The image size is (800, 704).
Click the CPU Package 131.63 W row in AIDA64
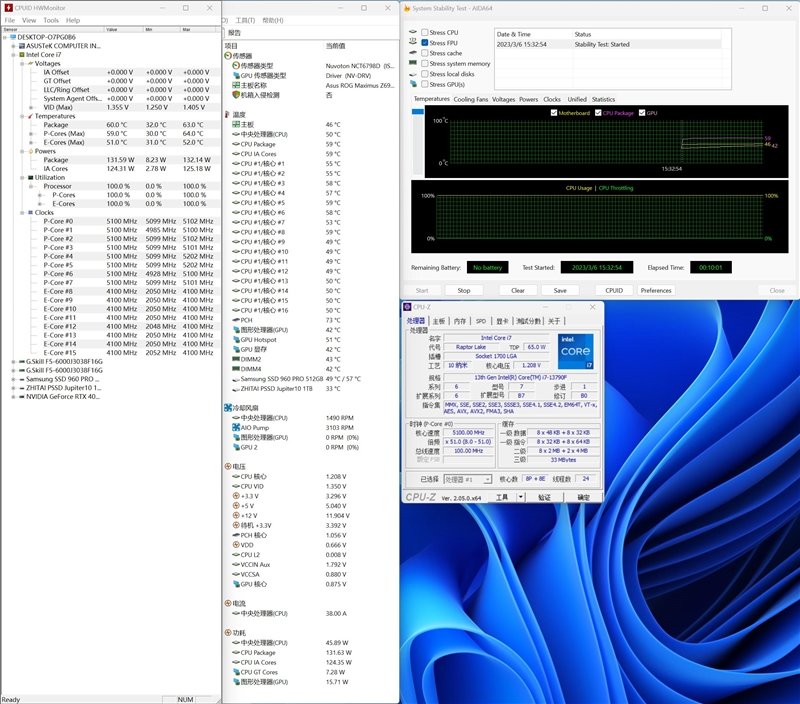[291, 652]
